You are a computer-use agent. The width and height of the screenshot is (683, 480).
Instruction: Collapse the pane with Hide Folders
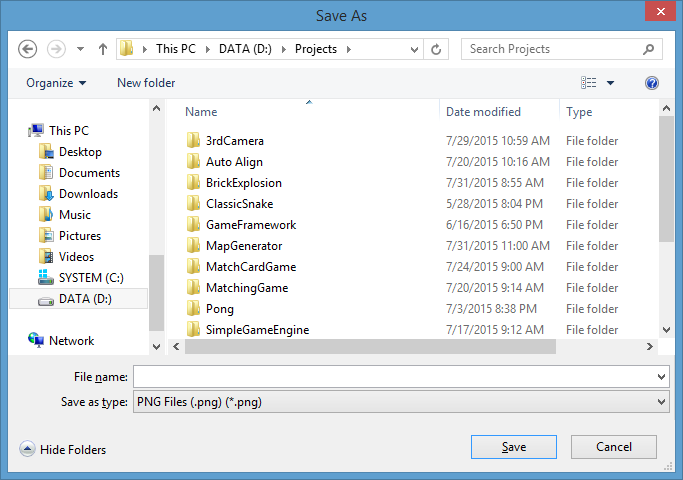[x=63, y=449]
